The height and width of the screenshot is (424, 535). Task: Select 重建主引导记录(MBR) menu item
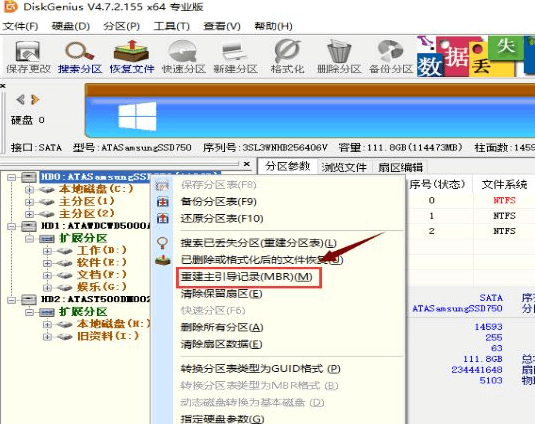point(246,277)
